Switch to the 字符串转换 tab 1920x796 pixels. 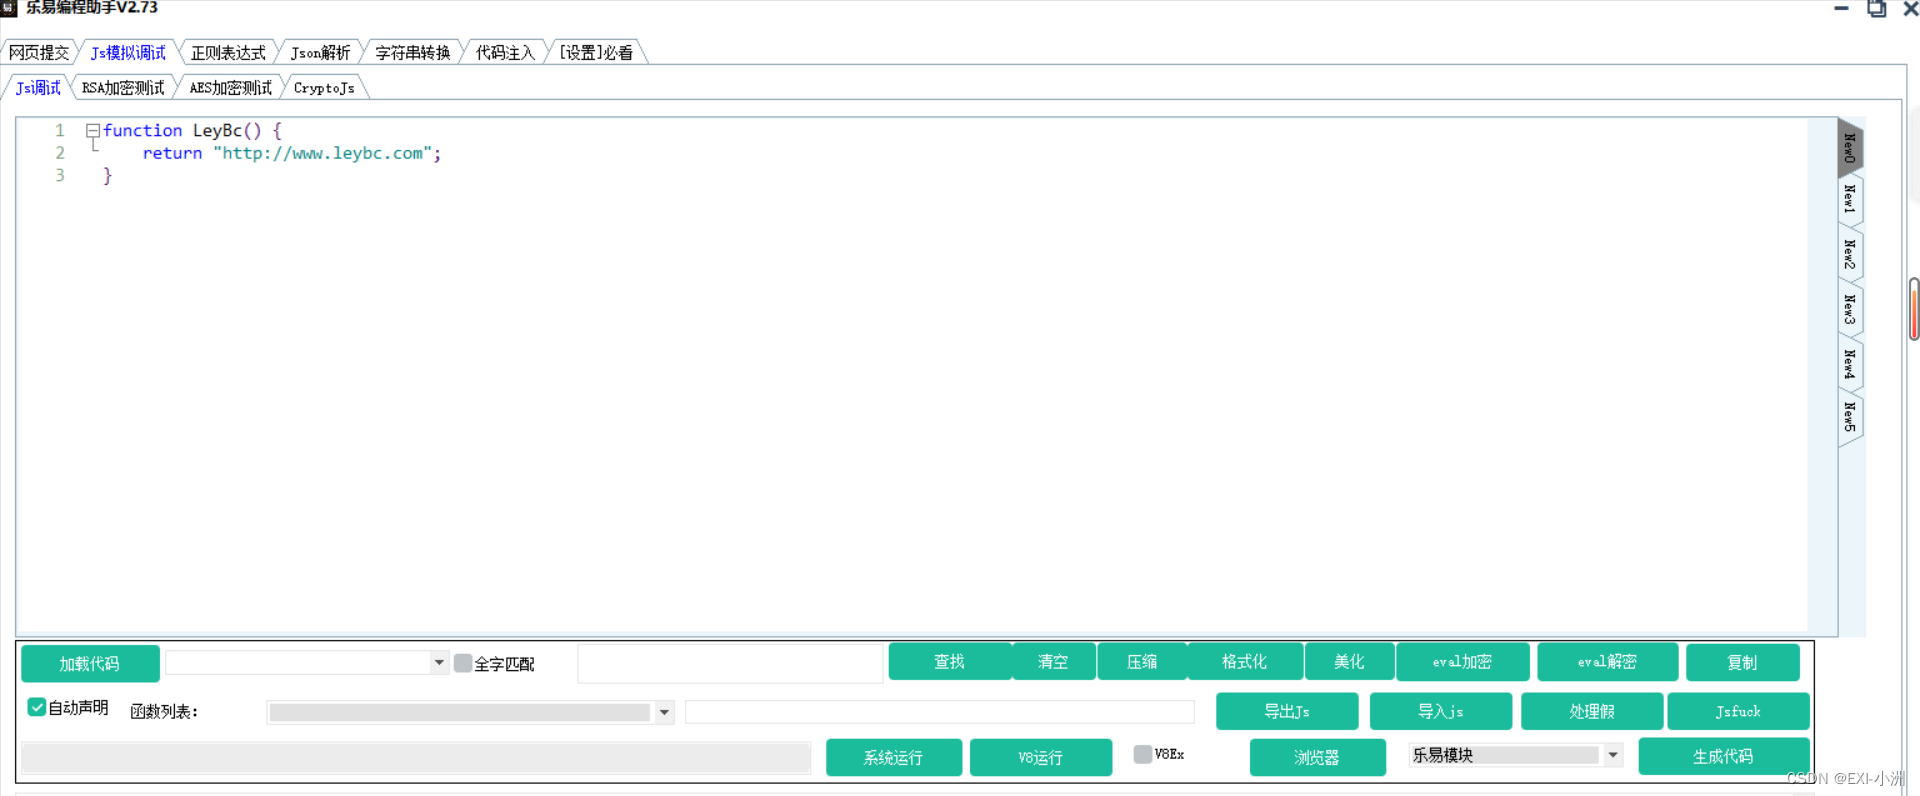412,52
